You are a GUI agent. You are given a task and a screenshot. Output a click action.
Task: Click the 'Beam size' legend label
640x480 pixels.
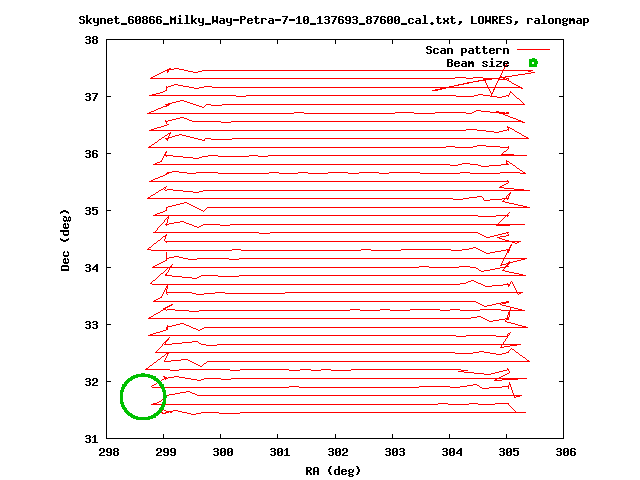(478, 63)
